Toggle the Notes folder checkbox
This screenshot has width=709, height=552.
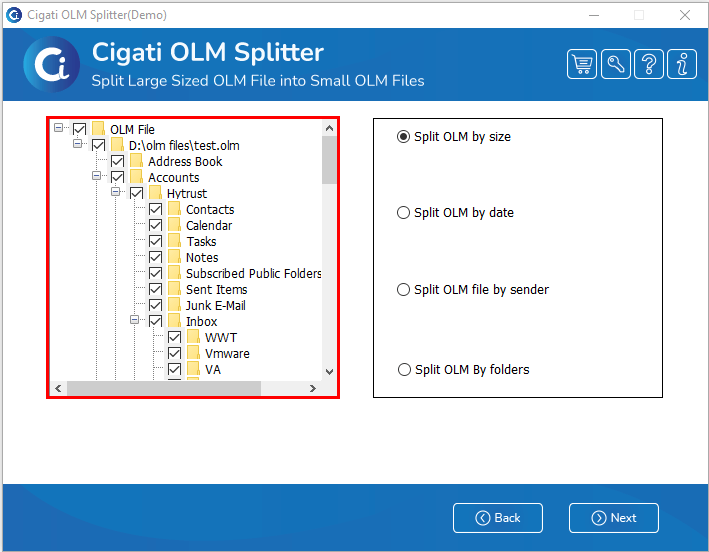(156, 257)
